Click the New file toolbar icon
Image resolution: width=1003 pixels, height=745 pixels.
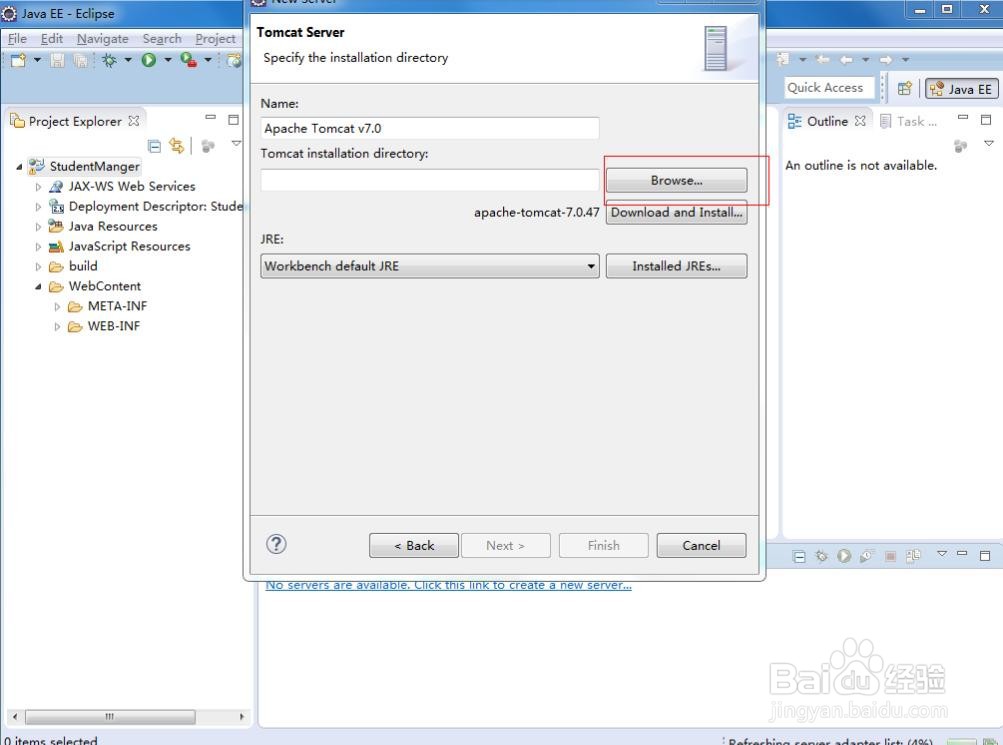[x=19, y=60]
